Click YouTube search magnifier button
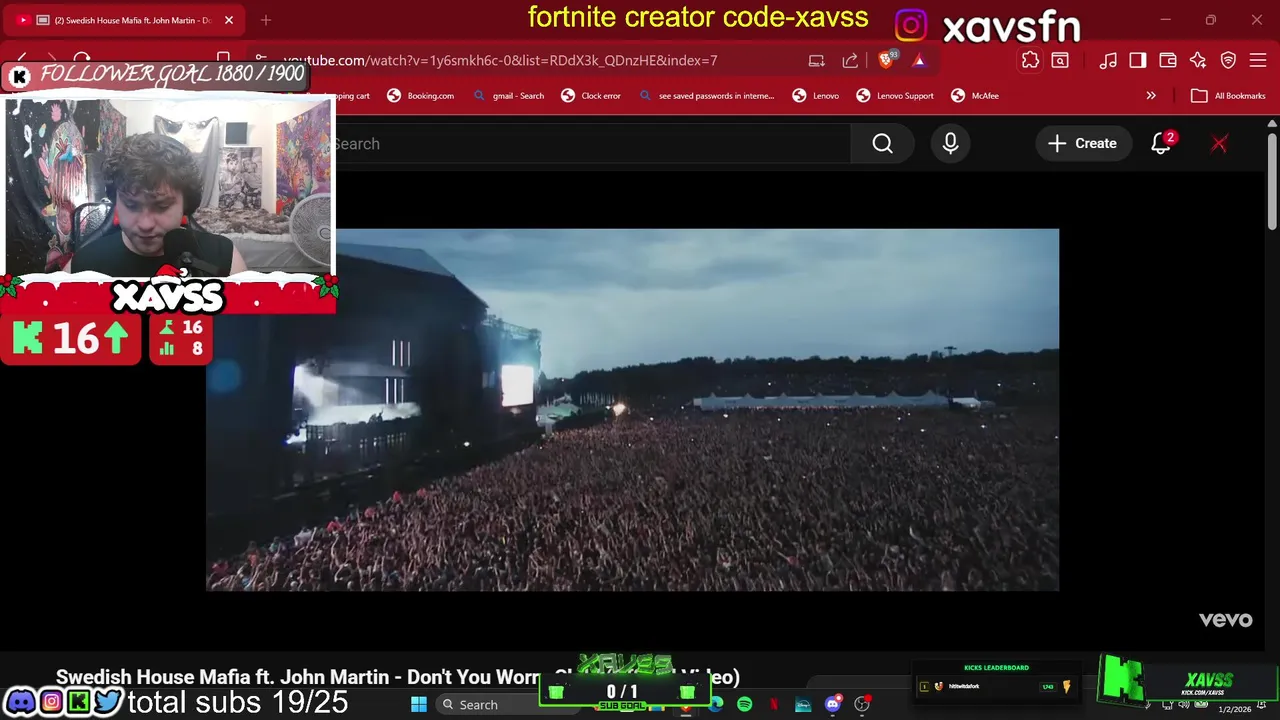 (x=882, y=144)
